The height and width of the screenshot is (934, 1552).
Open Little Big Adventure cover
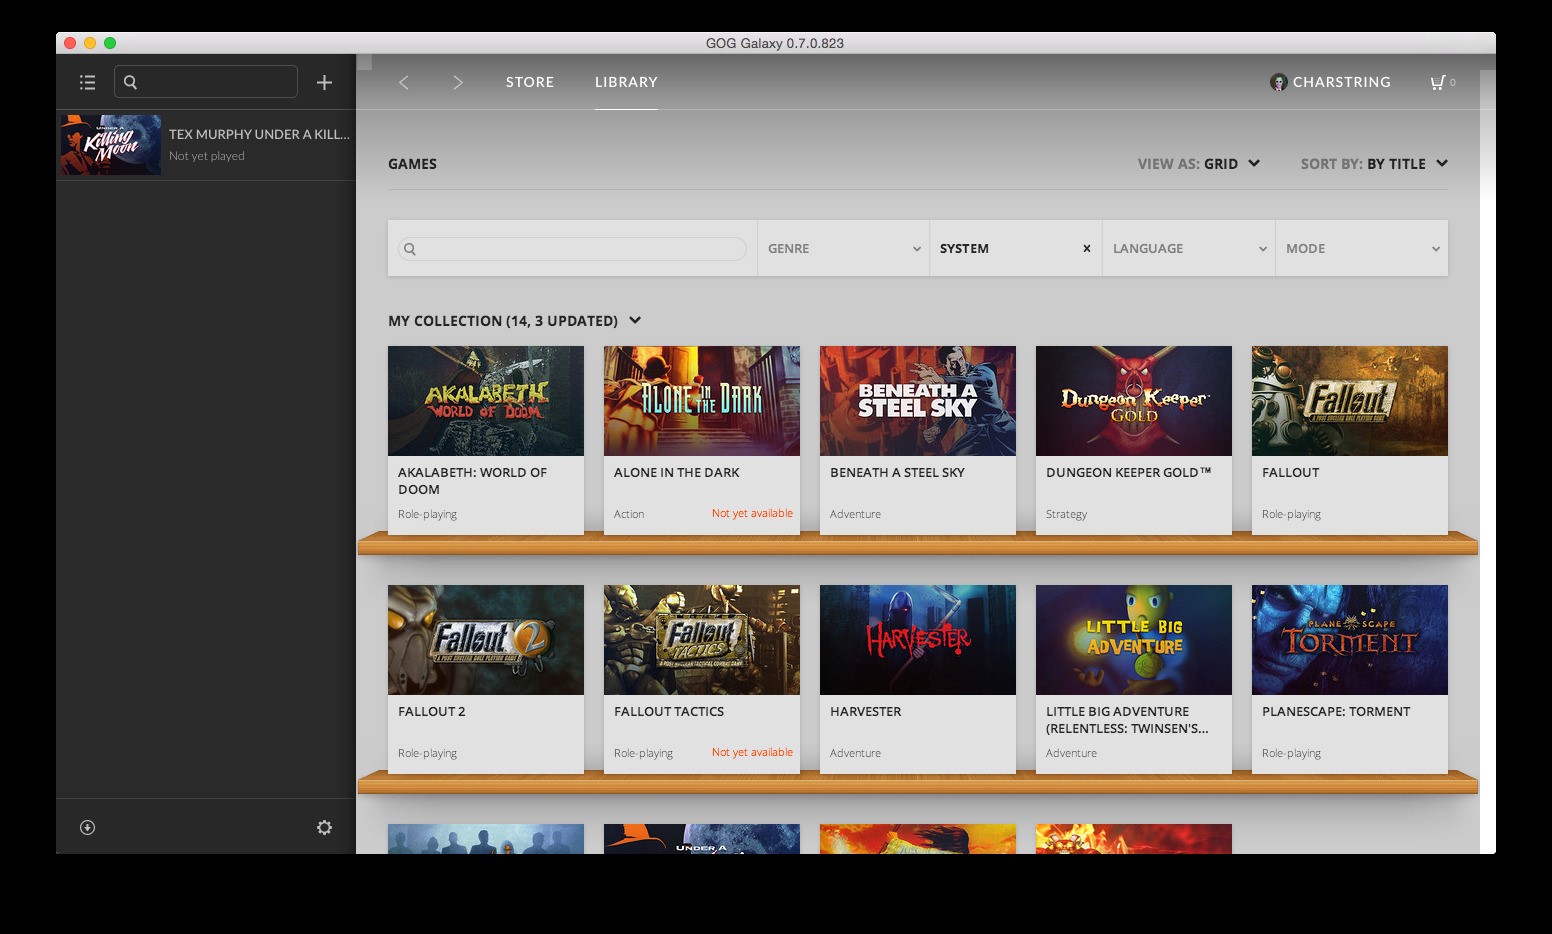(x=1134, y=640)
